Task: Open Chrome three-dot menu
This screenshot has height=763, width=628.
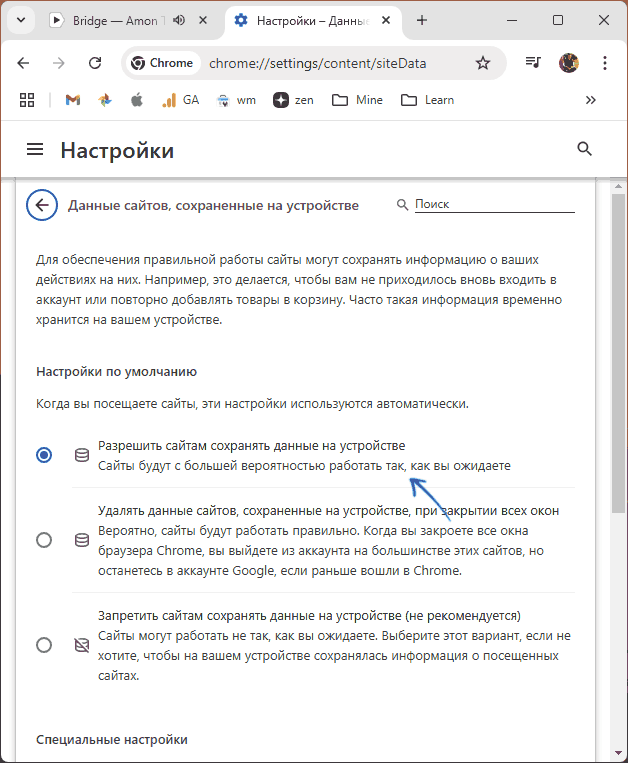Action: point(605,63)
